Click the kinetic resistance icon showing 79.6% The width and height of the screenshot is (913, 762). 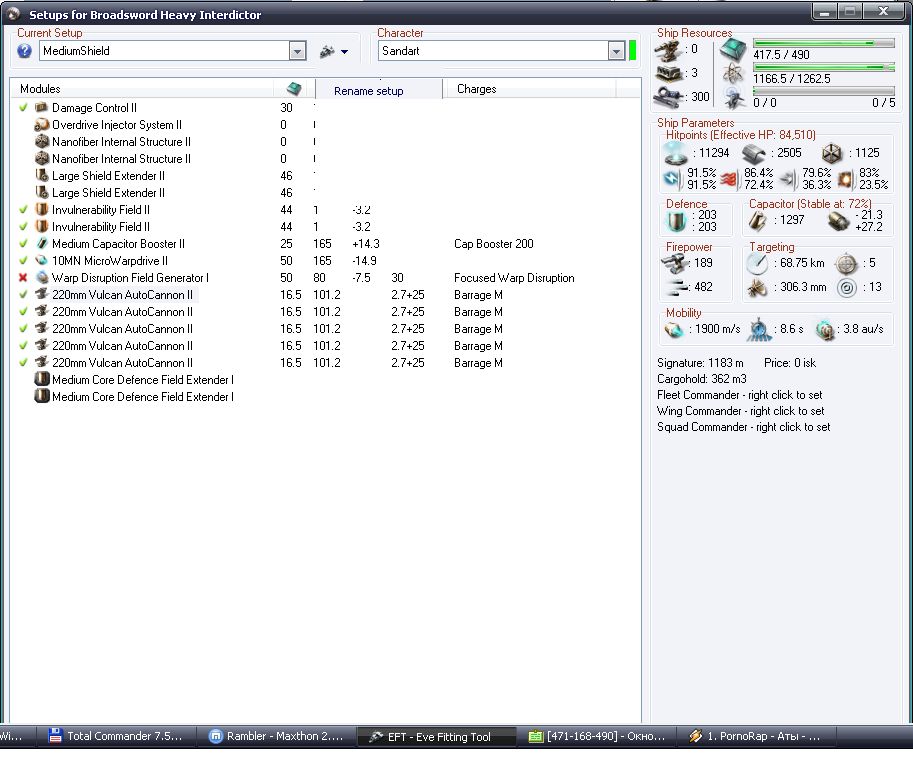tap(787, 179)
